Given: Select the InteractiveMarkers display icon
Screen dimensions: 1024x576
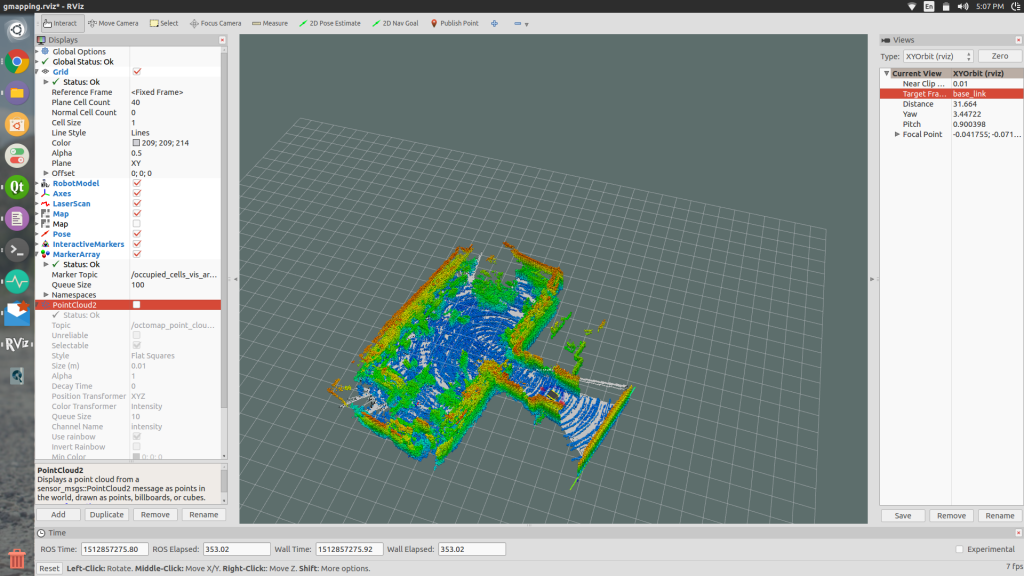Looking at the screenshot, I should click(x=45, y=244).
